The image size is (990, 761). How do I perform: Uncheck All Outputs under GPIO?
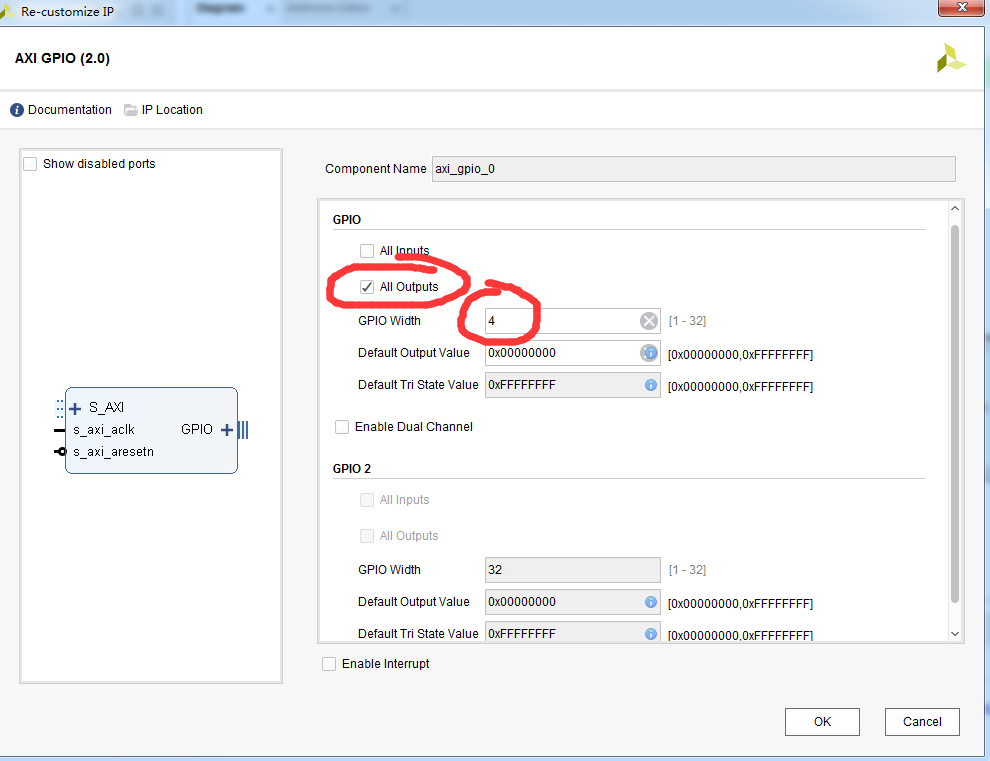click(x=367, y=287)
